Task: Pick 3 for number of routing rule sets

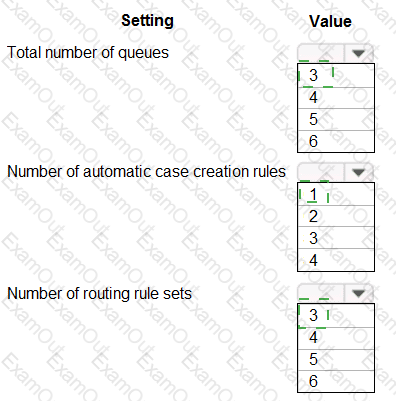Action: (x=336, y=315)
